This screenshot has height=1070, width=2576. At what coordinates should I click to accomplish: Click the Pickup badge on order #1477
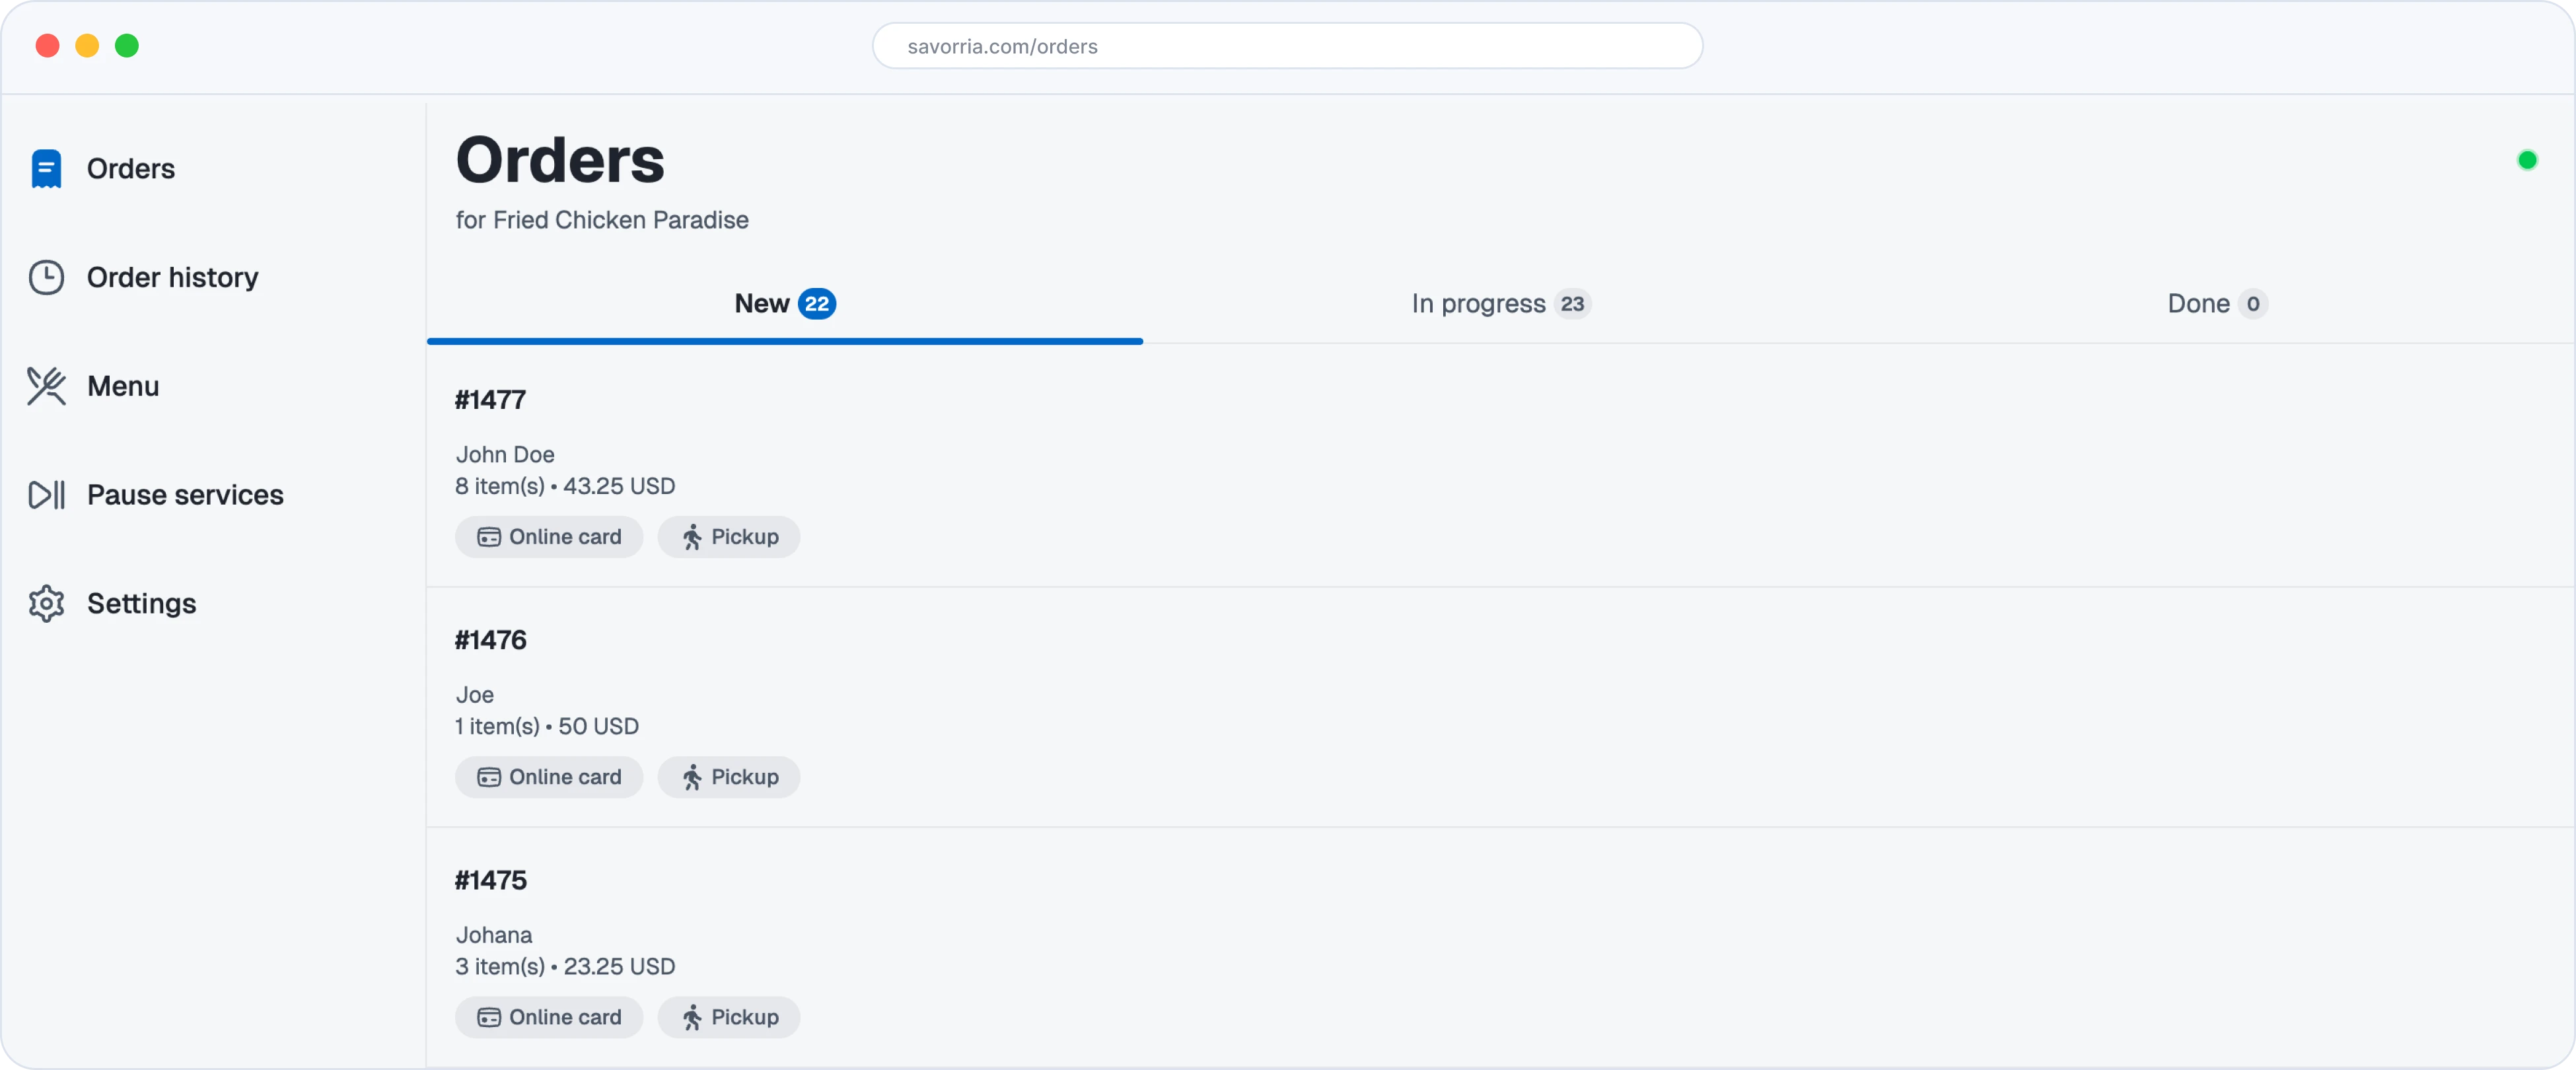coord(728,537)
